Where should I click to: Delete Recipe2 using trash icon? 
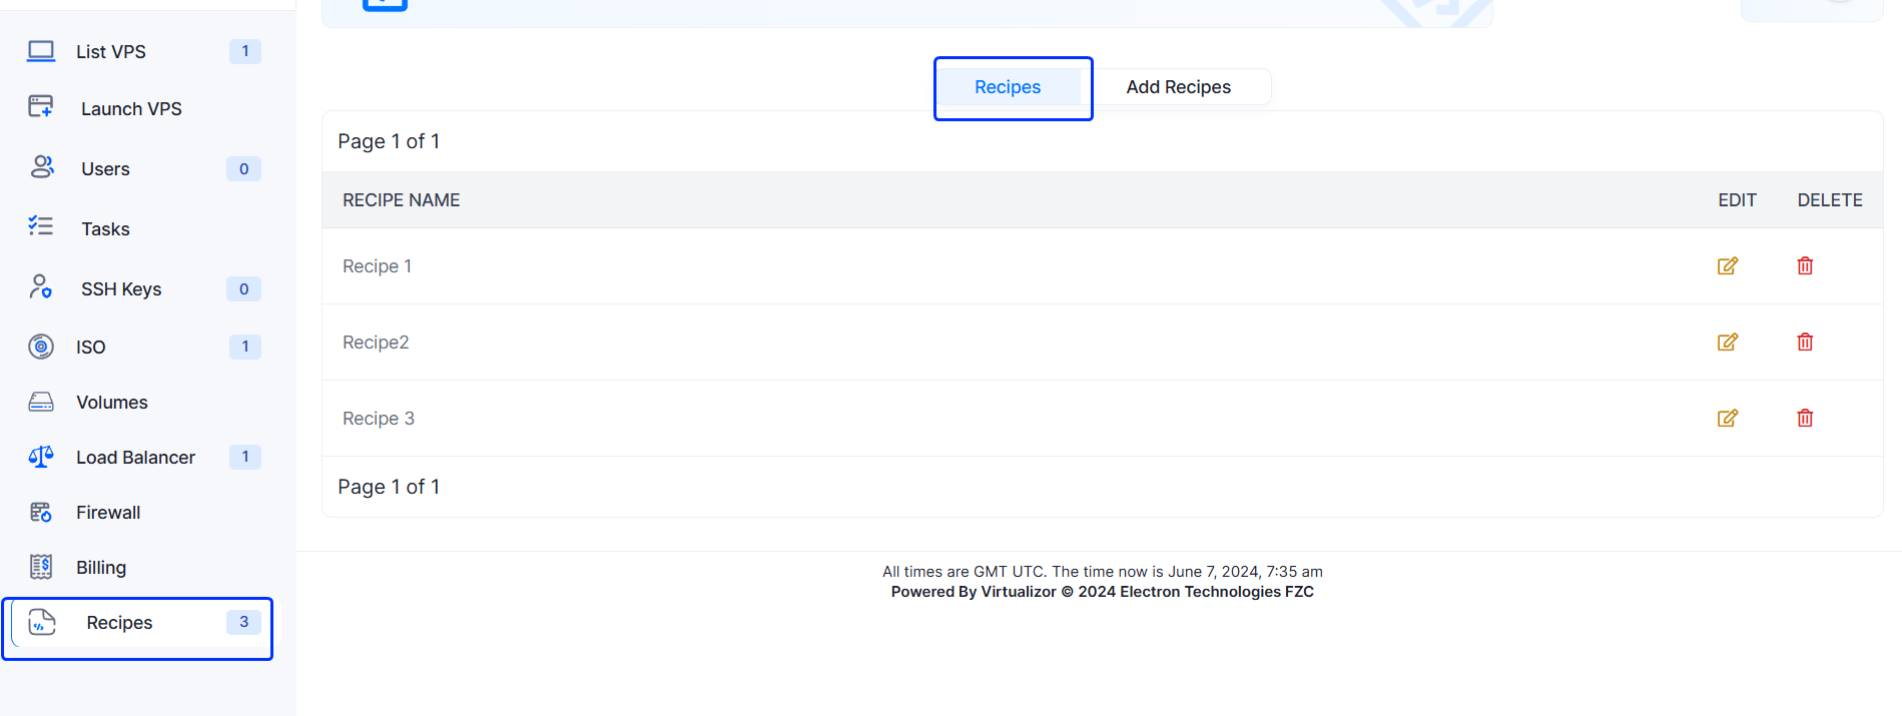click(x=1804, y=342)
